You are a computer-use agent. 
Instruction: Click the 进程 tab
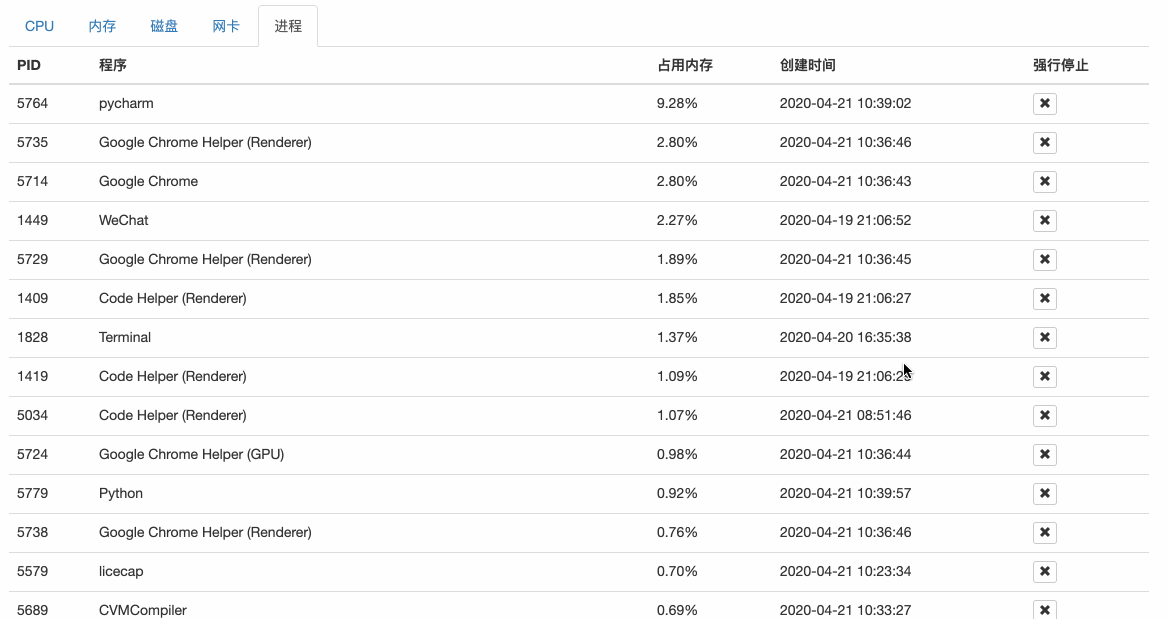tap(288, 26)
